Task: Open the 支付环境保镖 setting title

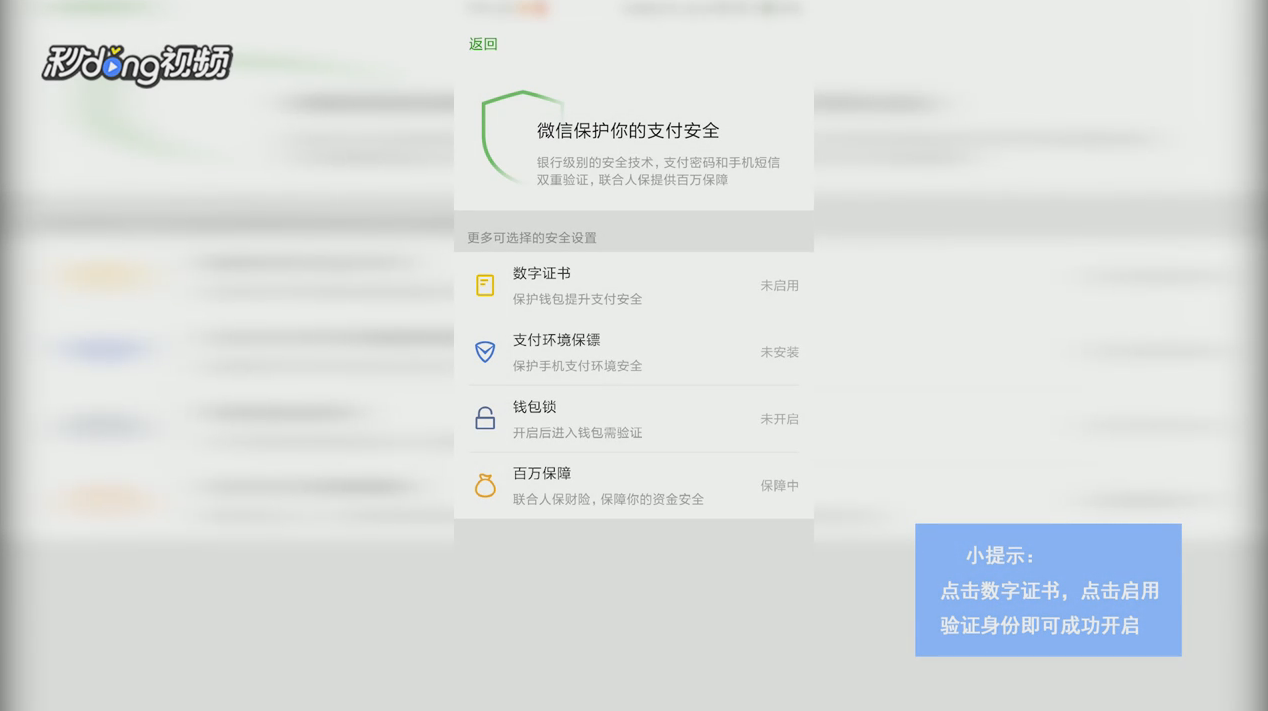Action: pyautogui.click(x=556, y=340)
